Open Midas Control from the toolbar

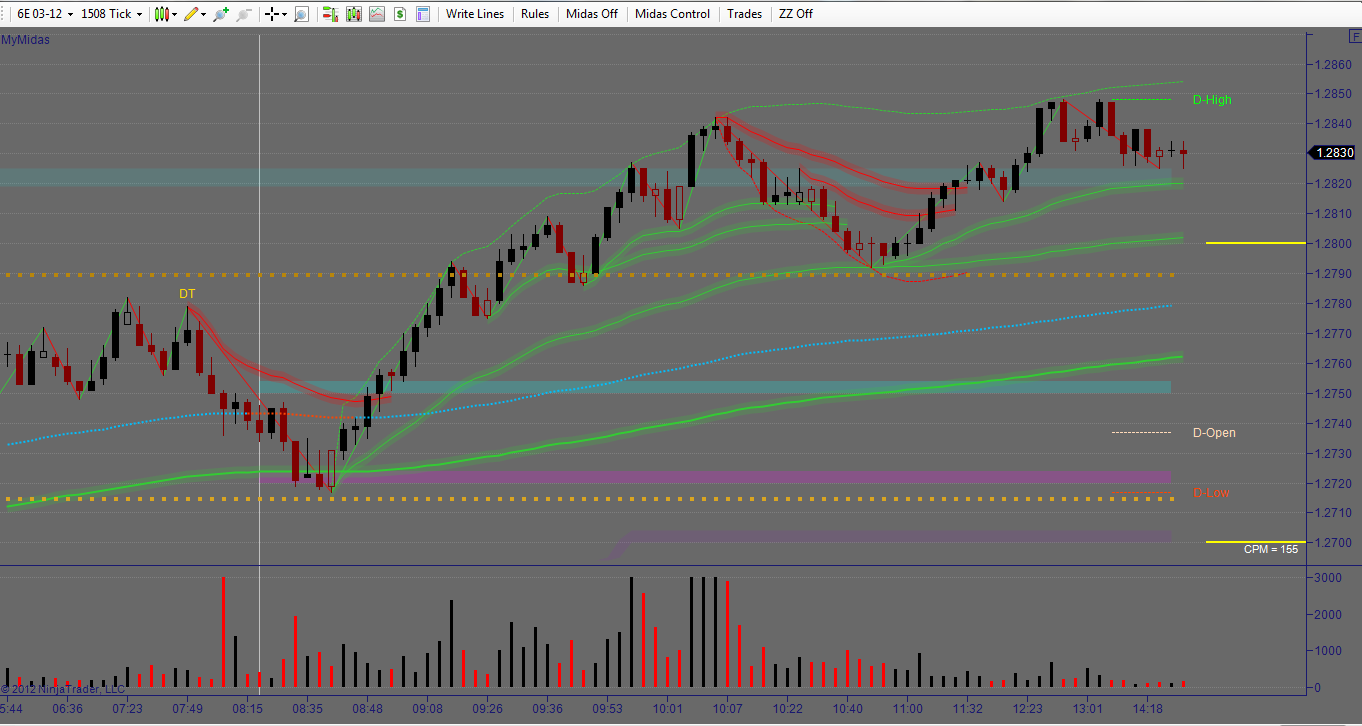coord(673,14)
